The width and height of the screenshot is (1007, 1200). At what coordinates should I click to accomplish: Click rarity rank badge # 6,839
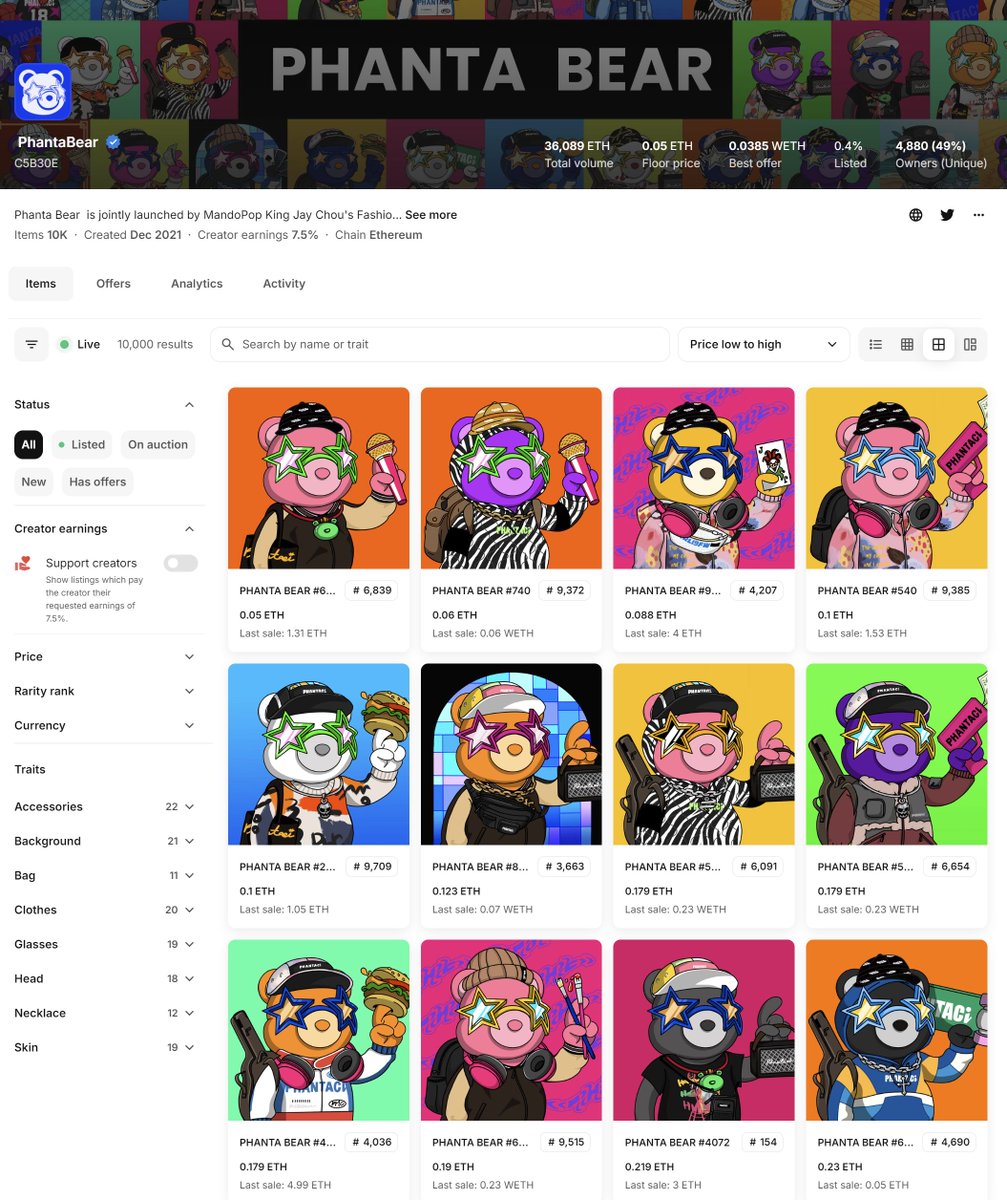tap(372, 590)
